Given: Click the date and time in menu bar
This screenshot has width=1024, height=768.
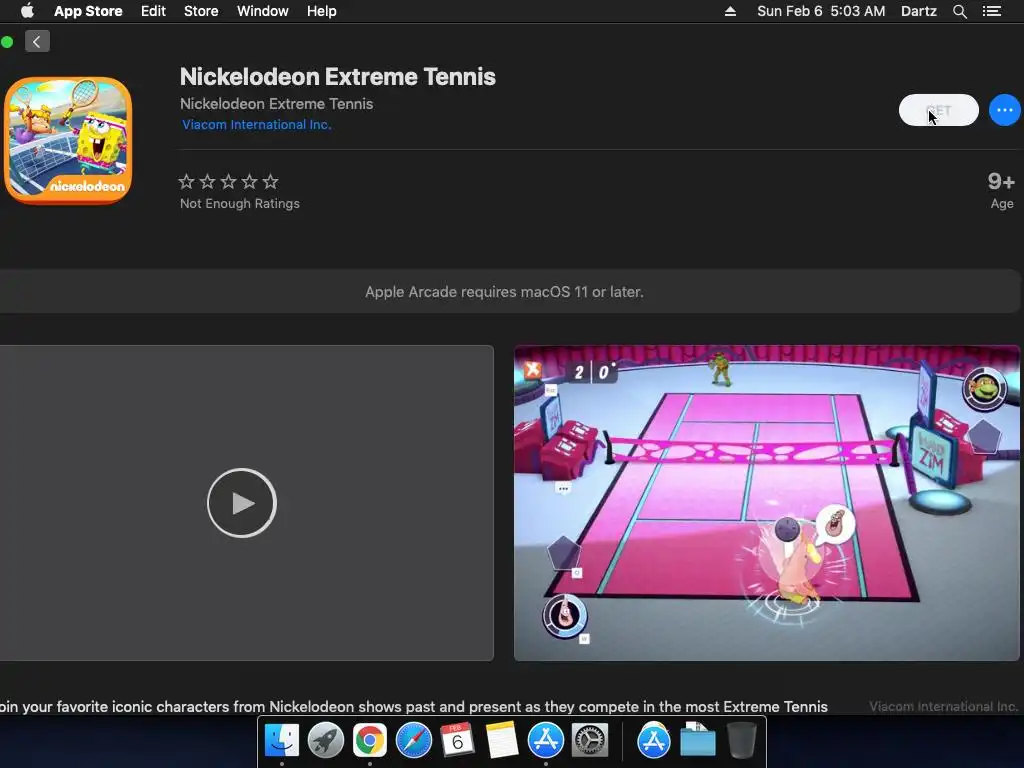Looking at the screenshot, I should click(x=821, y=11).
